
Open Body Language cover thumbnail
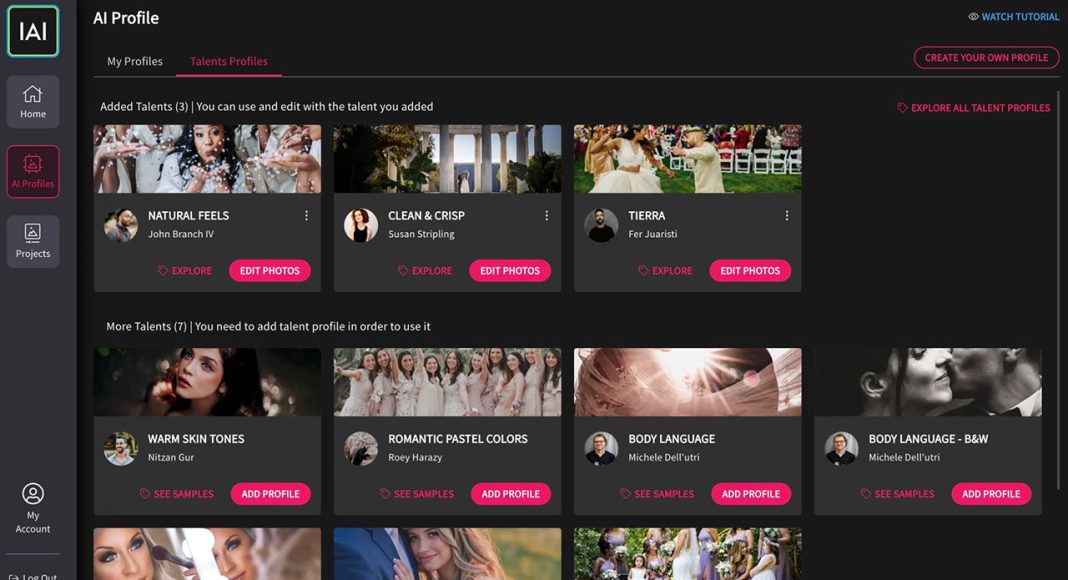(x=688, y=382)
